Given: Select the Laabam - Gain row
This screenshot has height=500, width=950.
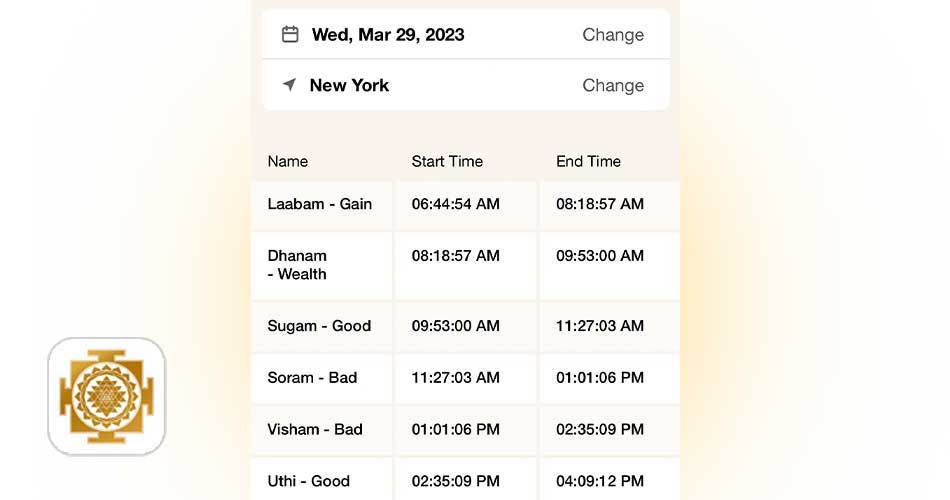Looking at the screenshot, I should click(465, 204).
